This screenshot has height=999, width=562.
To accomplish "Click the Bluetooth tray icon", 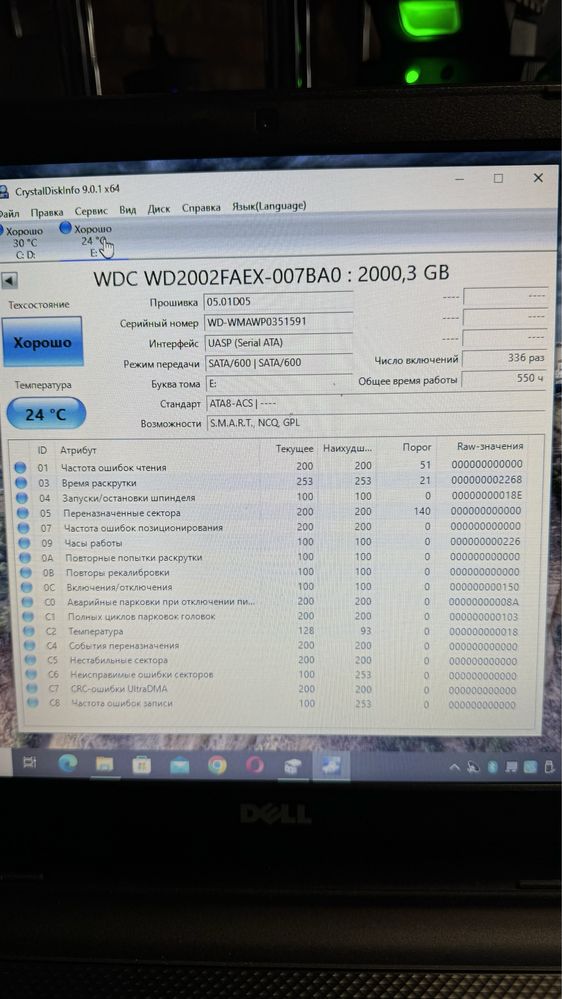I will point(493,766).
